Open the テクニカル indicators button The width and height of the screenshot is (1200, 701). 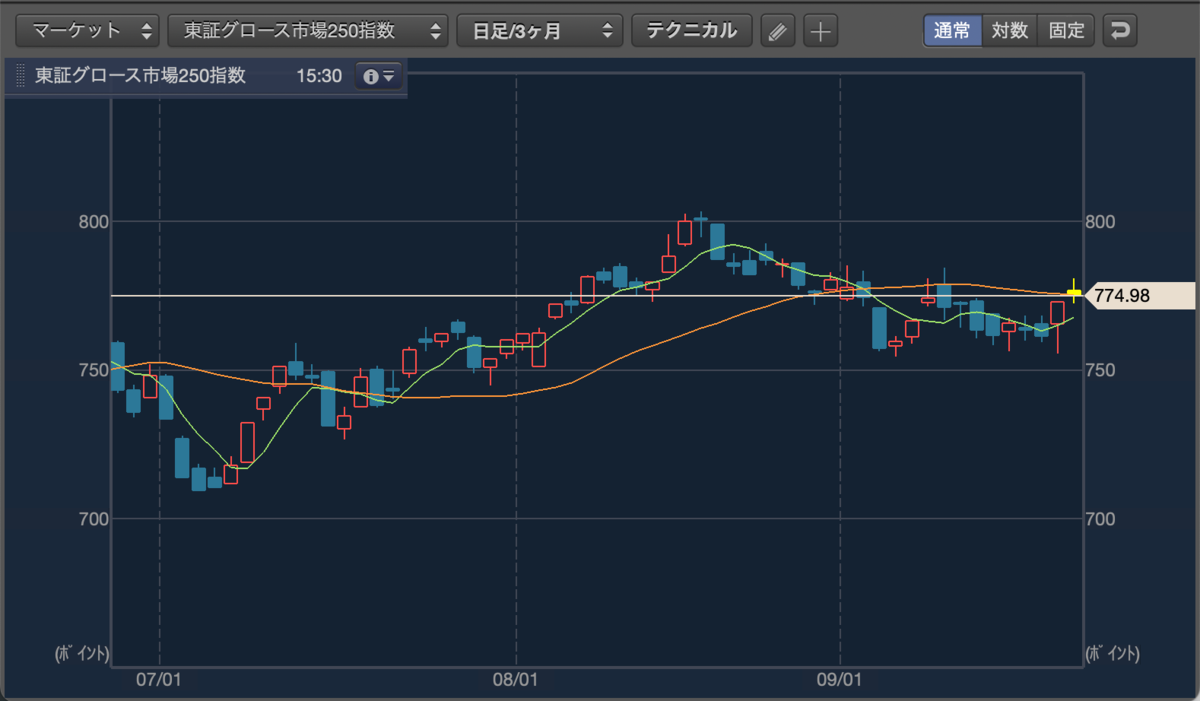(x=691, y=30)
